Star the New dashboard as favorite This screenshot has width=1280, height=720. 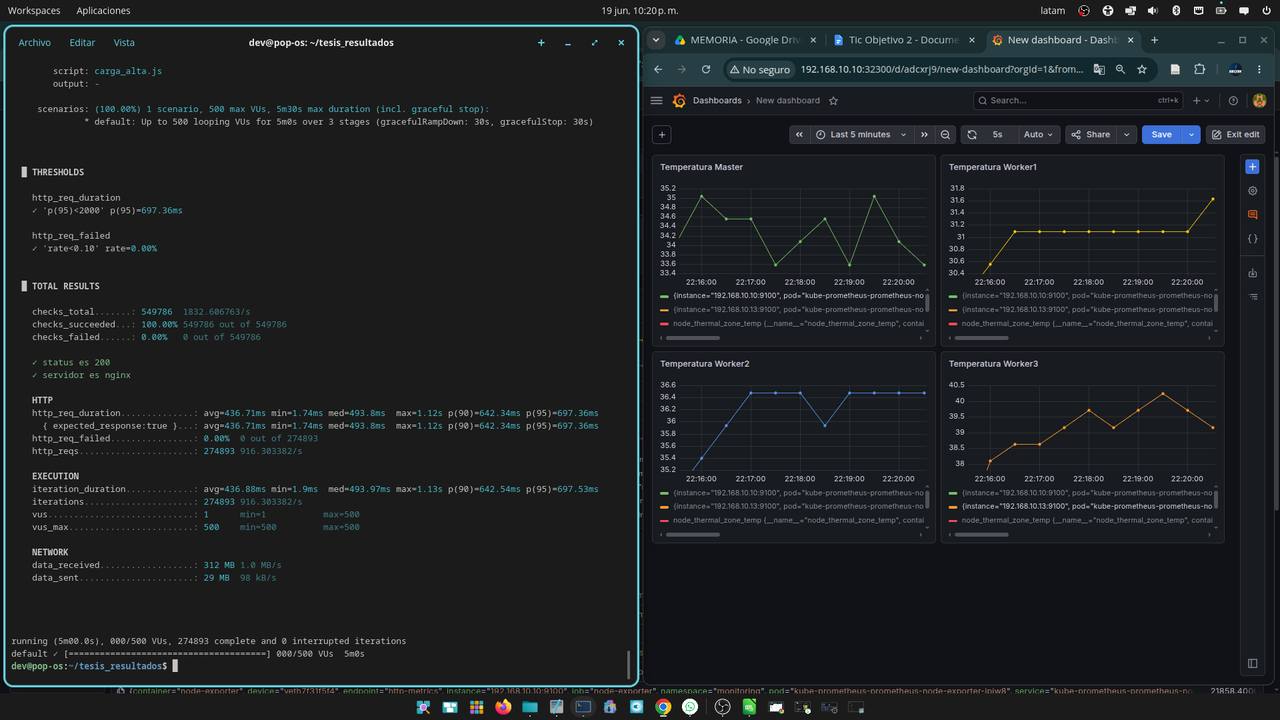coord(833,101)
